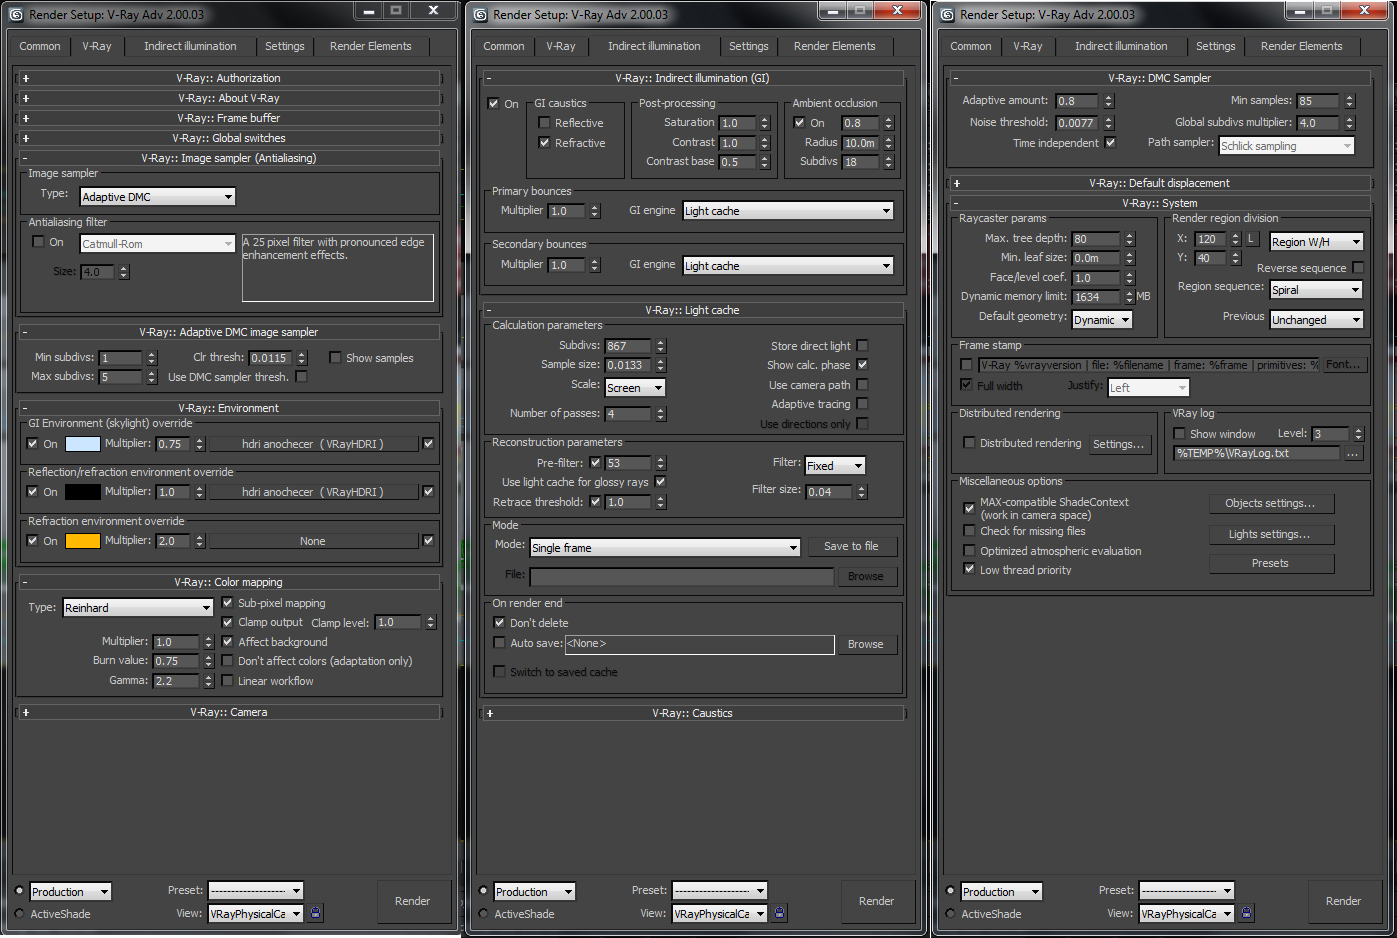Viewport: 1397px width, 938px height.
Task: Click the DMC Sampler Adaptive amount field
Action: coord(1078,101)
